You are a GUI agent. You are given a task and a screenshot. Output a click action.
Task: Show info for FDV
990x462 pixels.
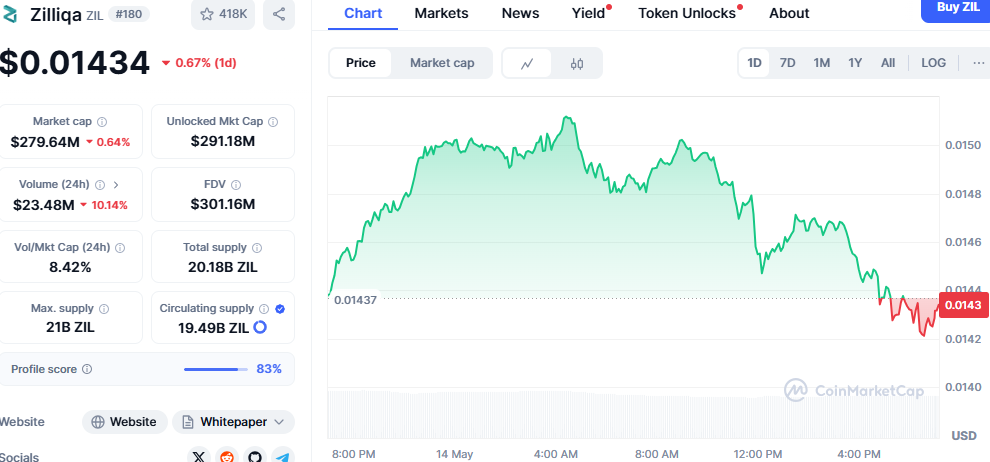[x=236, y=184]
